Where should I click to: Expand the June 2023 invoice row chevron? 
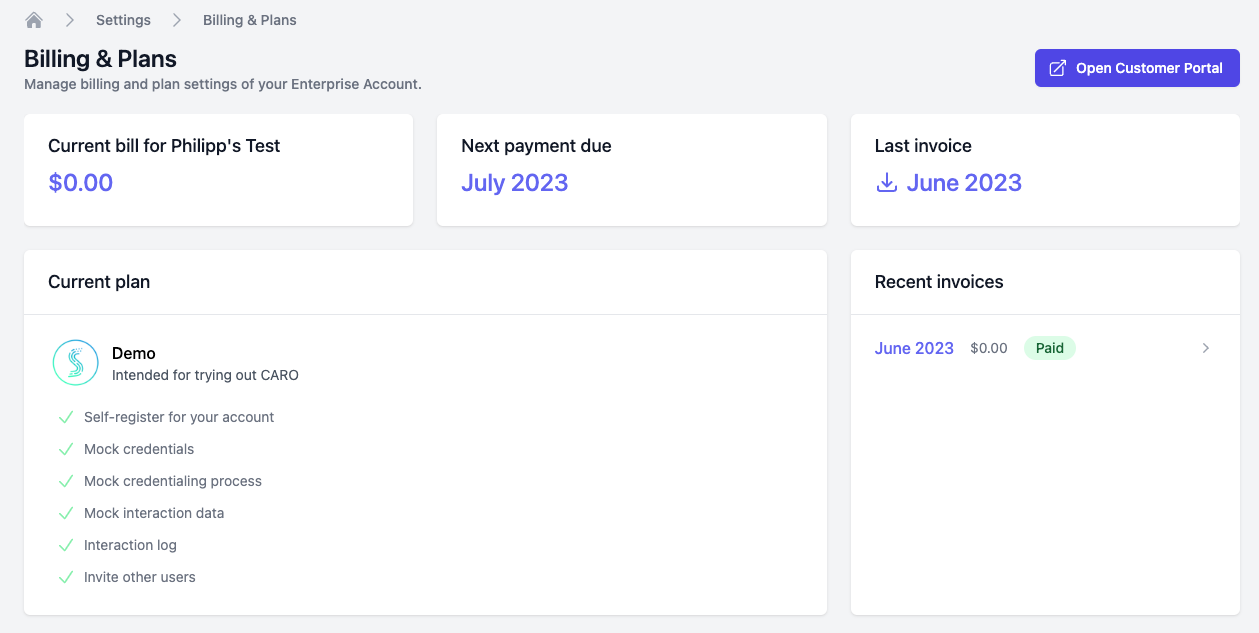click(1206, 348)
